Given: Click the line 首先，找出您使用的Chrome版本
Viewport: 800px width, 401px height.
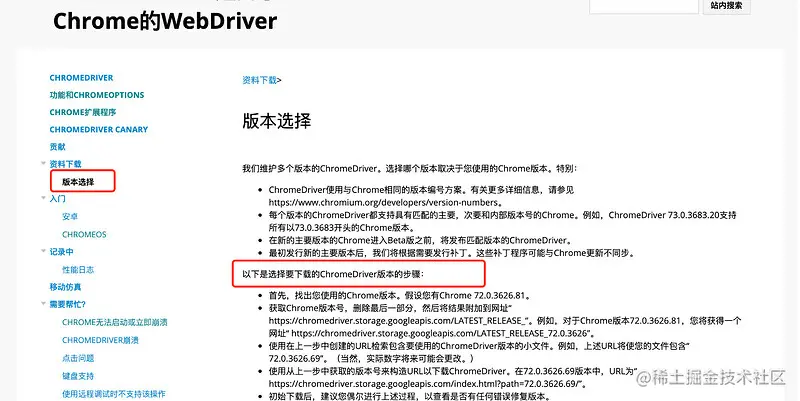Looking at the screenshot, I should pos(401,295).
